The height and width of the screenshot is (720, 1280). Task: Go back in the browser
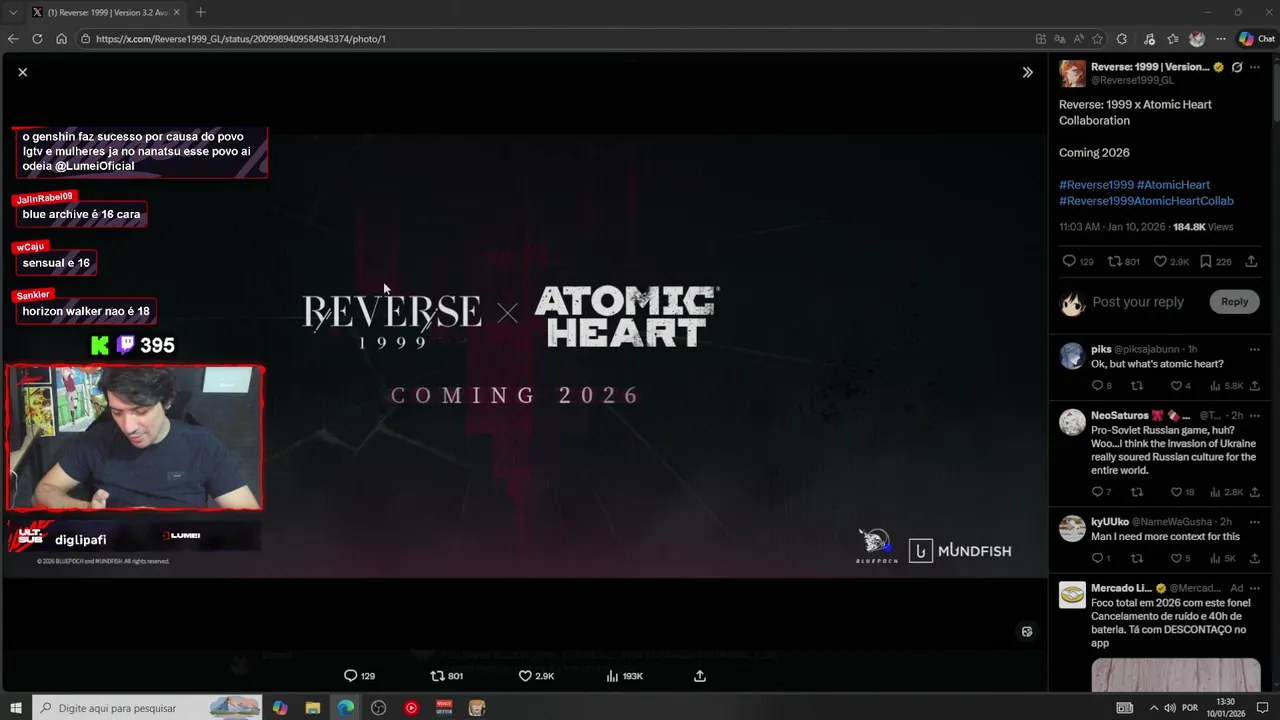(x=13, y=39)
